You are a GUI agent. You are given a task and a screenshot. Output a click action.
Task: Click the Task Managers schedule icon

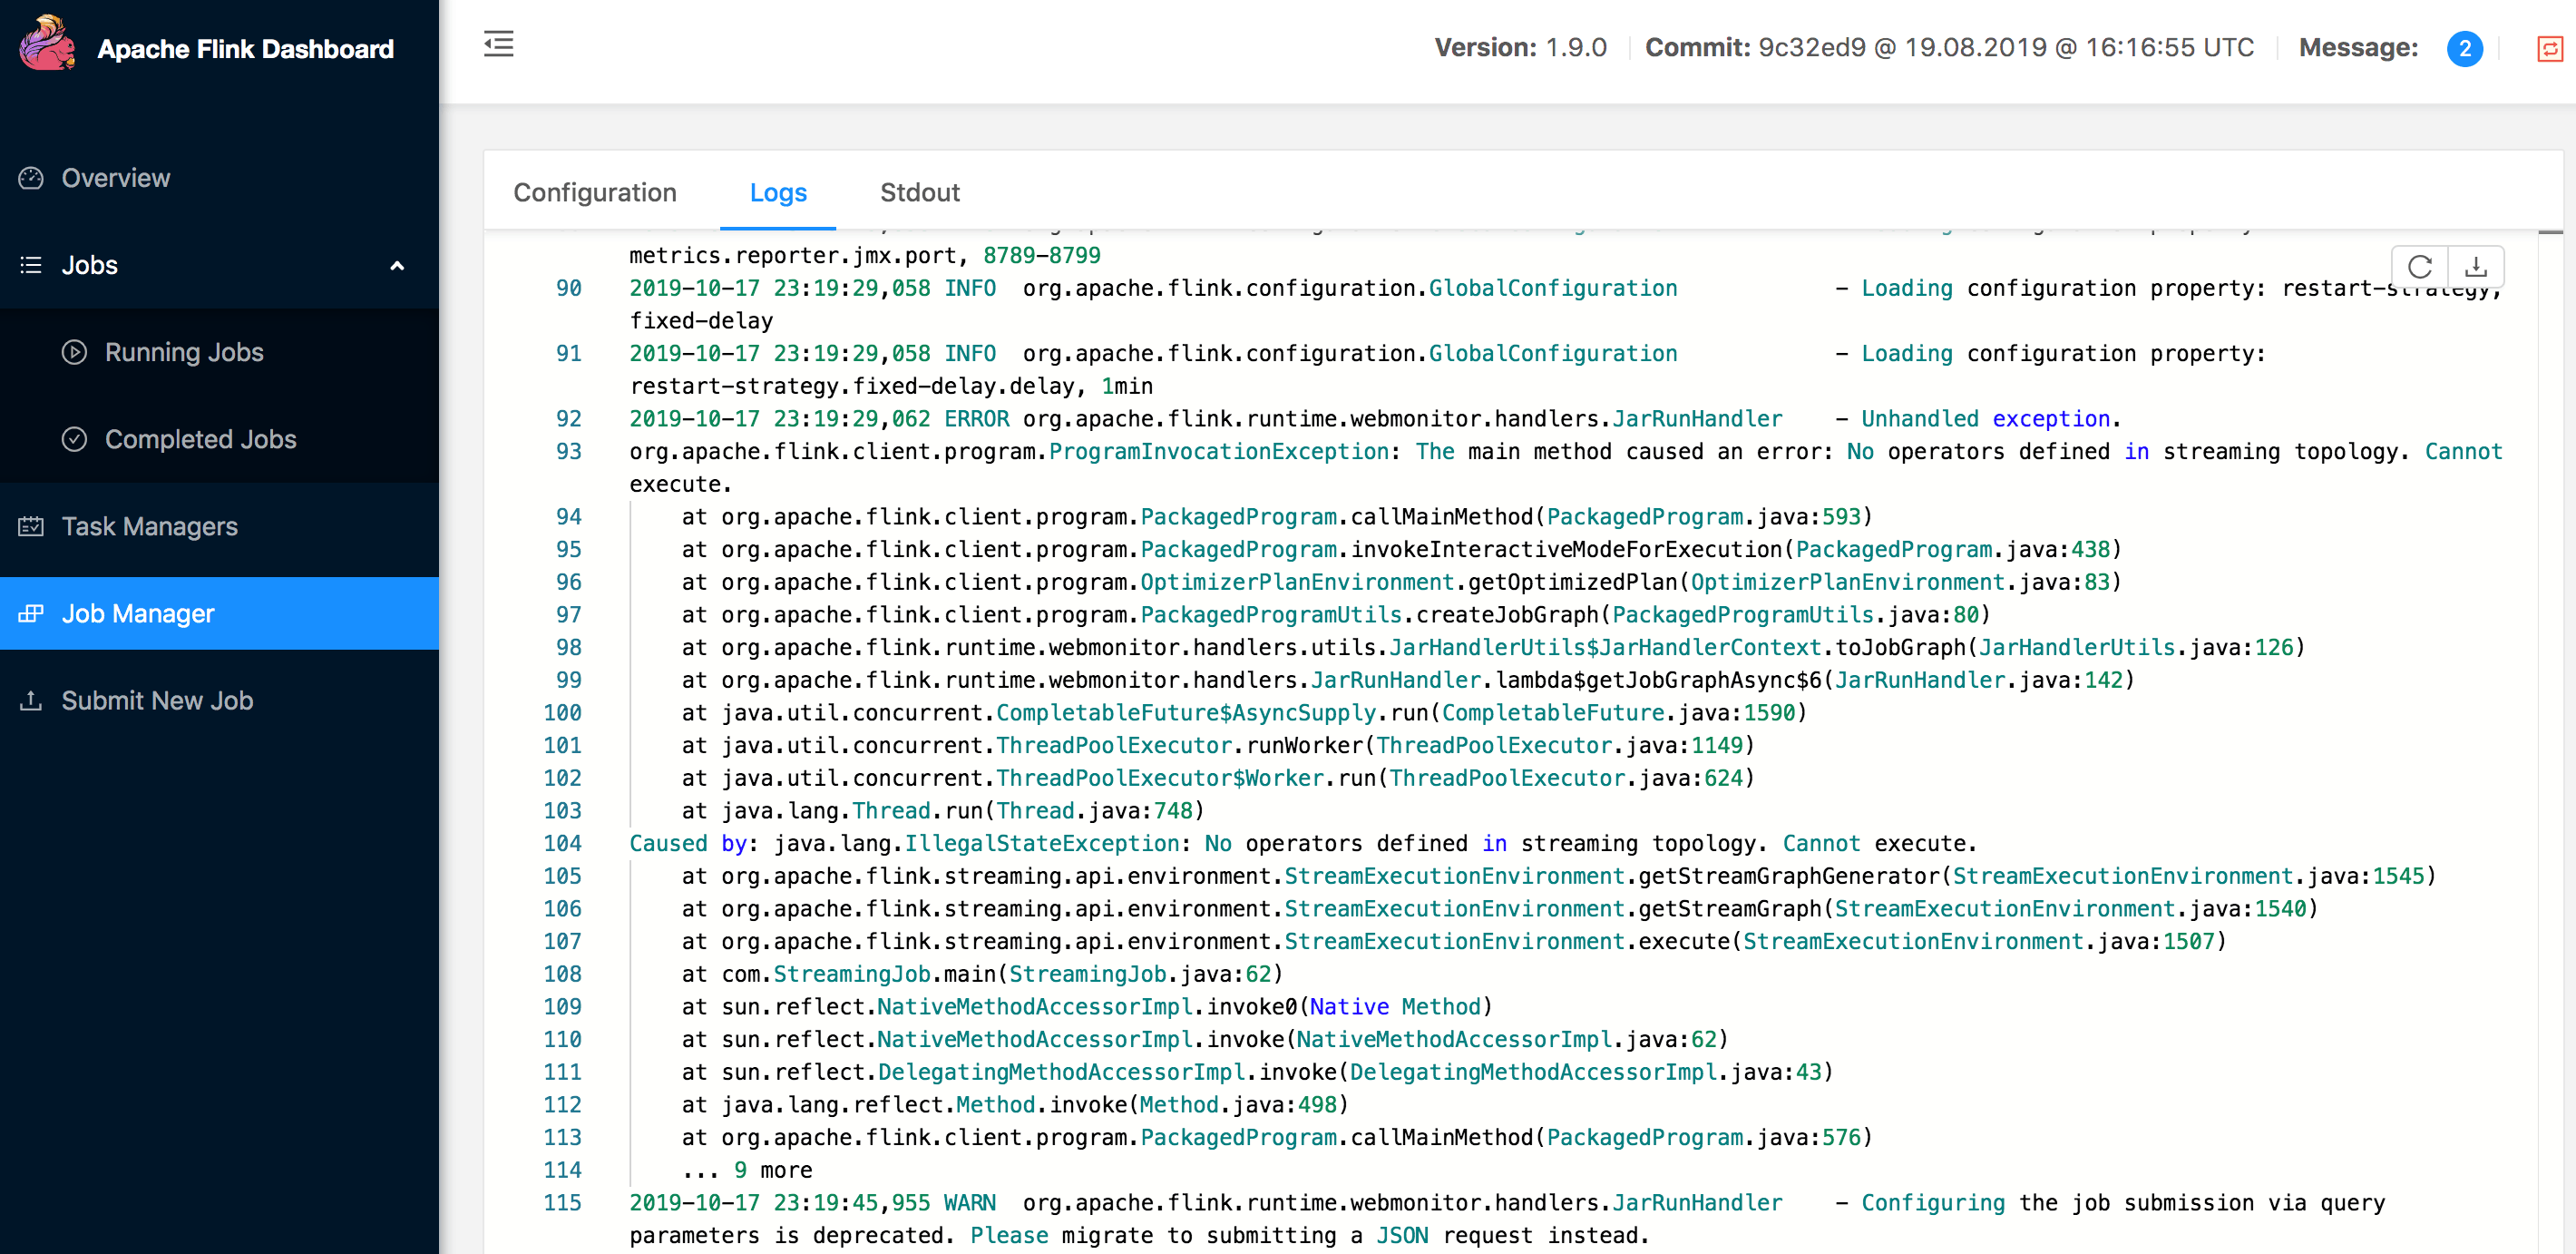click(31, 526)
